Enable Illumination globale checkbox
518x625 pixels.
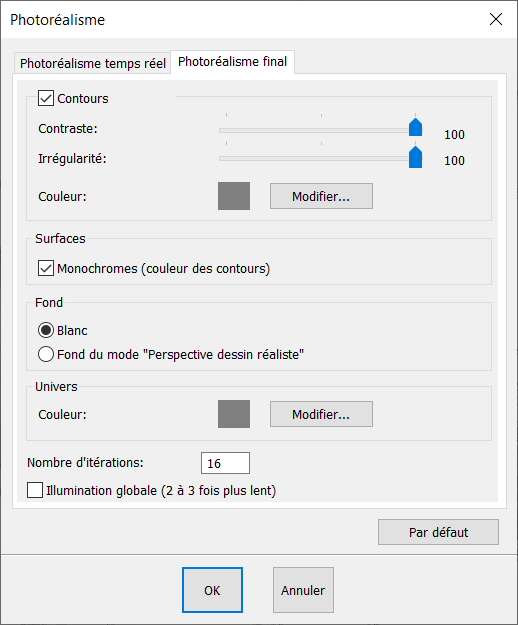[x=35, y=490]
